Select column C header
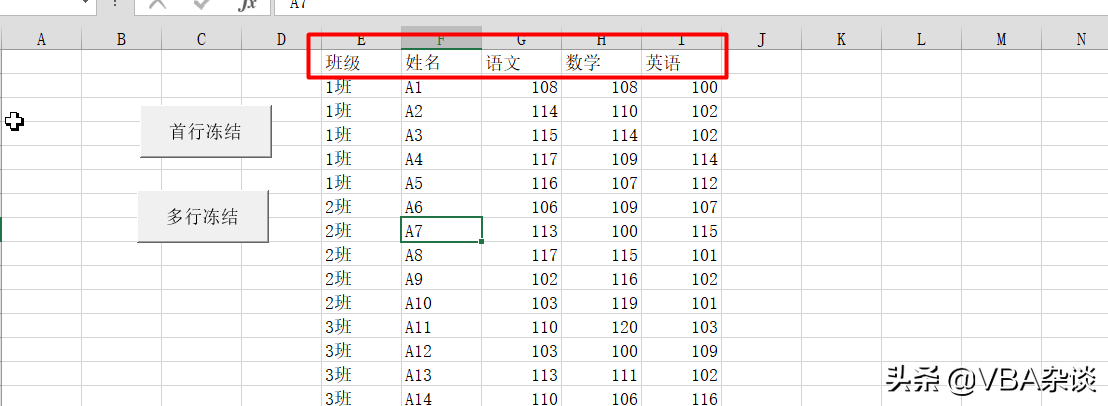Screen dimensions: 1108x406 201,40
